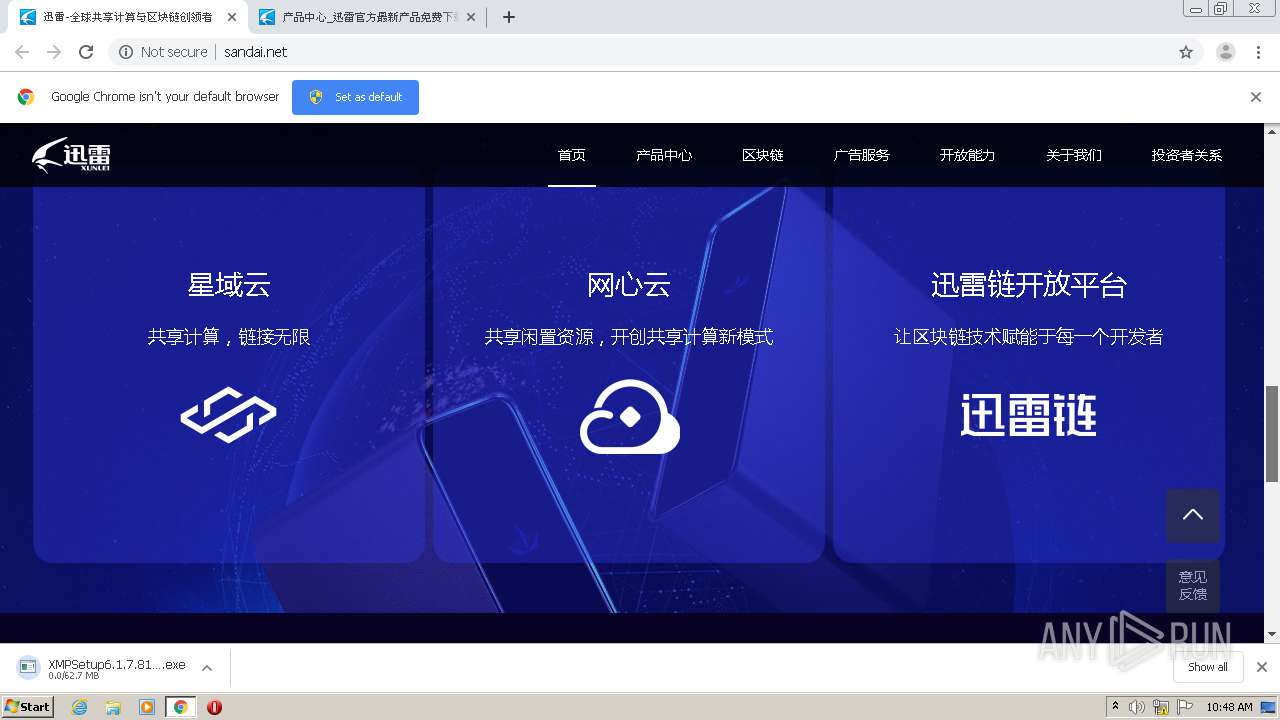Click the volume icon in system tray

coord(1137,707)
